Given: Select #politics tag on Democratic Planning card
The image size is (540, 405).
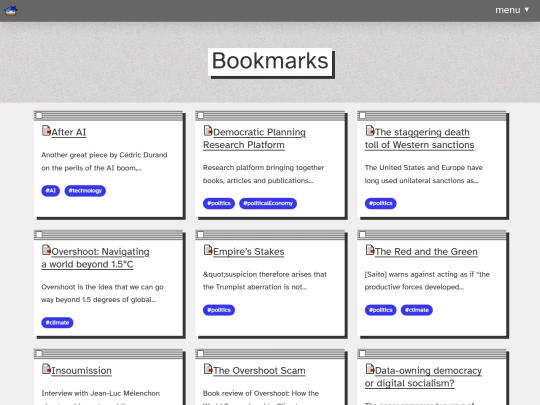Looking at the screenshot, I should click(x=219, y=203).
